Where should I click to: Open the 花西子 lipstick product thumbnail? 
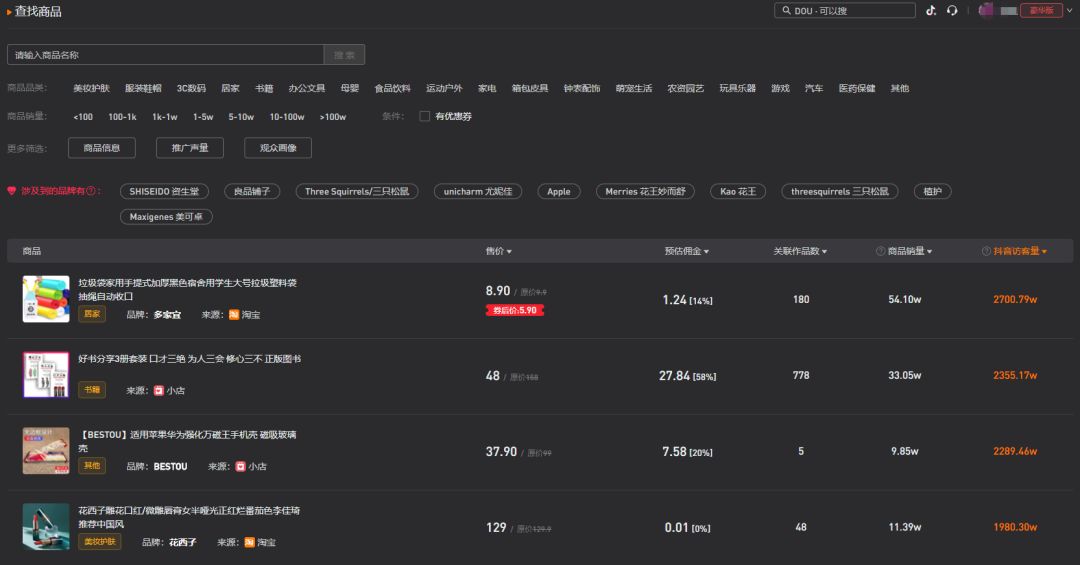(46, 526)
